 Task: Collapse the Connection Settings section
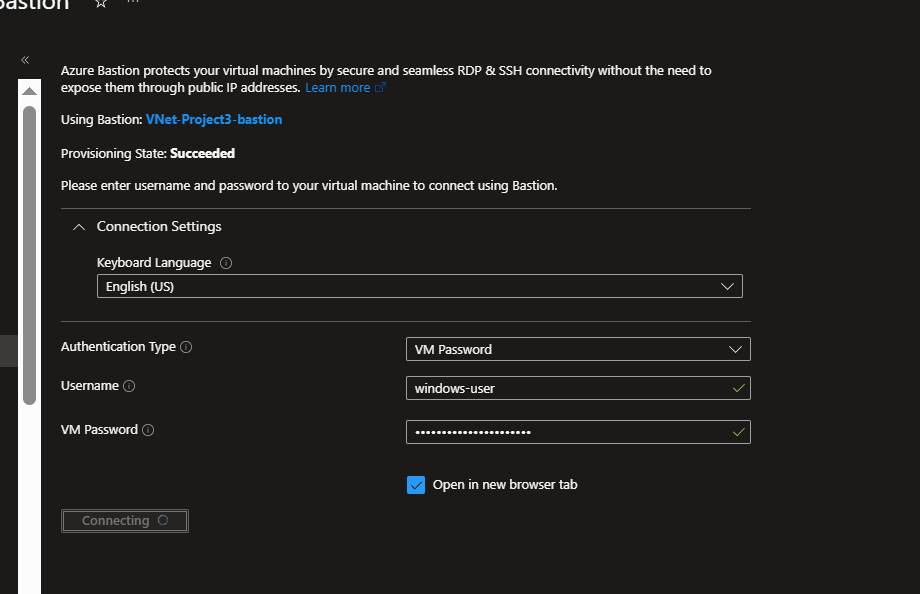pos(80,227)
